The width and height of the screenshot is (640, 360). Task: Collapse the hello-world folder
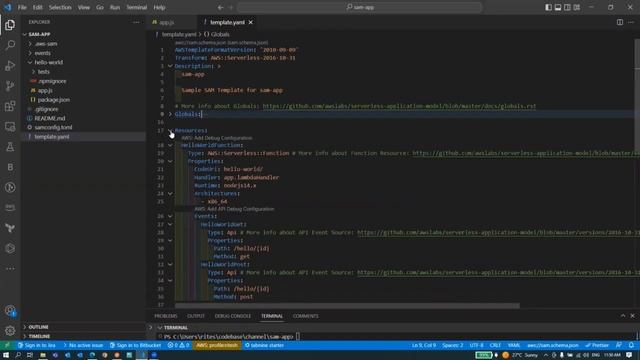30,62
